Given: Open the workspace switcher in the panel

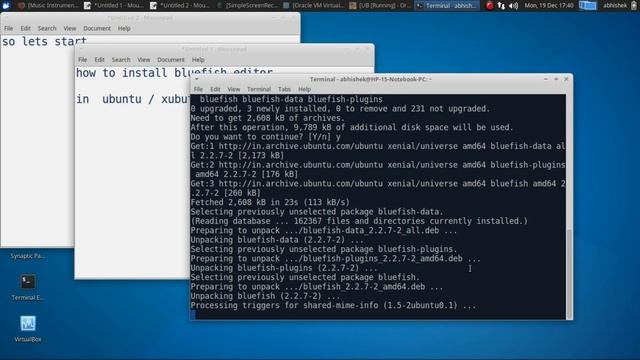Looking at the screenshot, I should pyautogui.click(x=587, y=5).
